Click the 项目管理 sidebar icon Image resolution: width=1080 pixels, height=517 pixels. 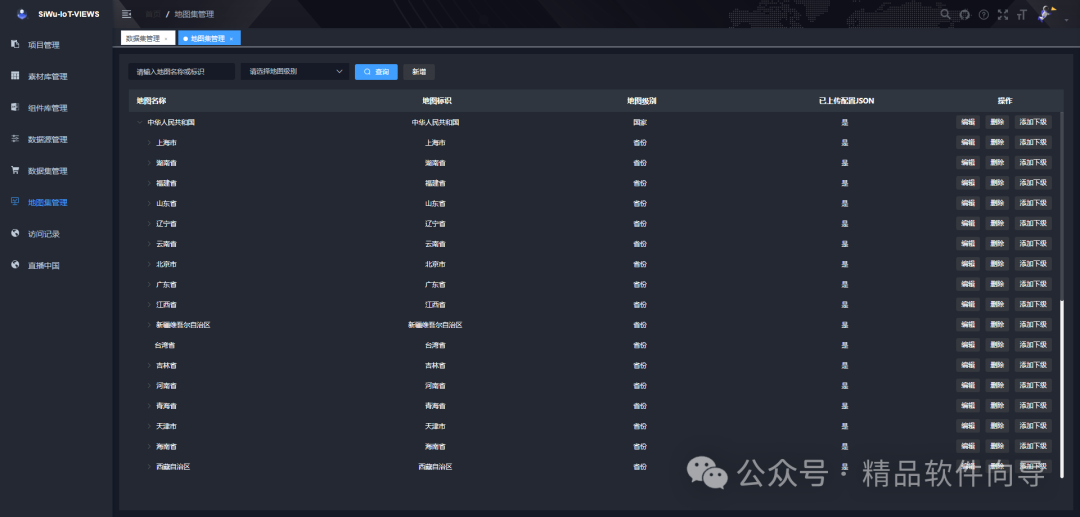(x=15, y=45)
